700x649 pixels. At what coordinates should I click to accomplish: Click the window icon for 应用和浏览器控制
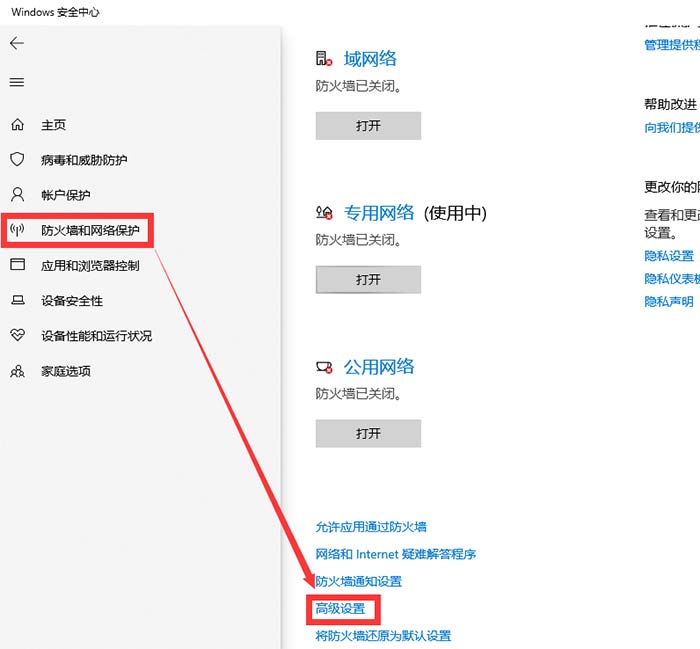click(17, 265)
